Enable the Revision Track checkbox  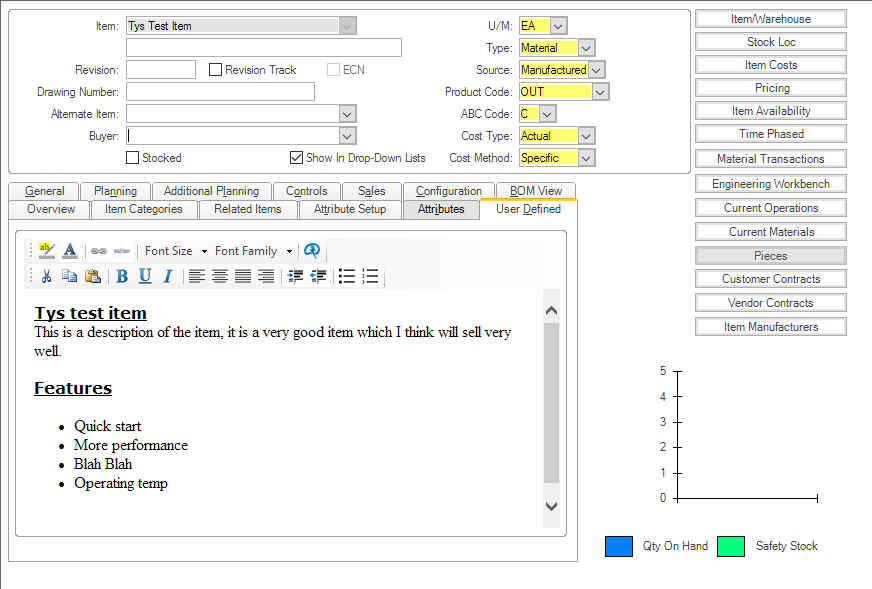(x=215, y=70)
